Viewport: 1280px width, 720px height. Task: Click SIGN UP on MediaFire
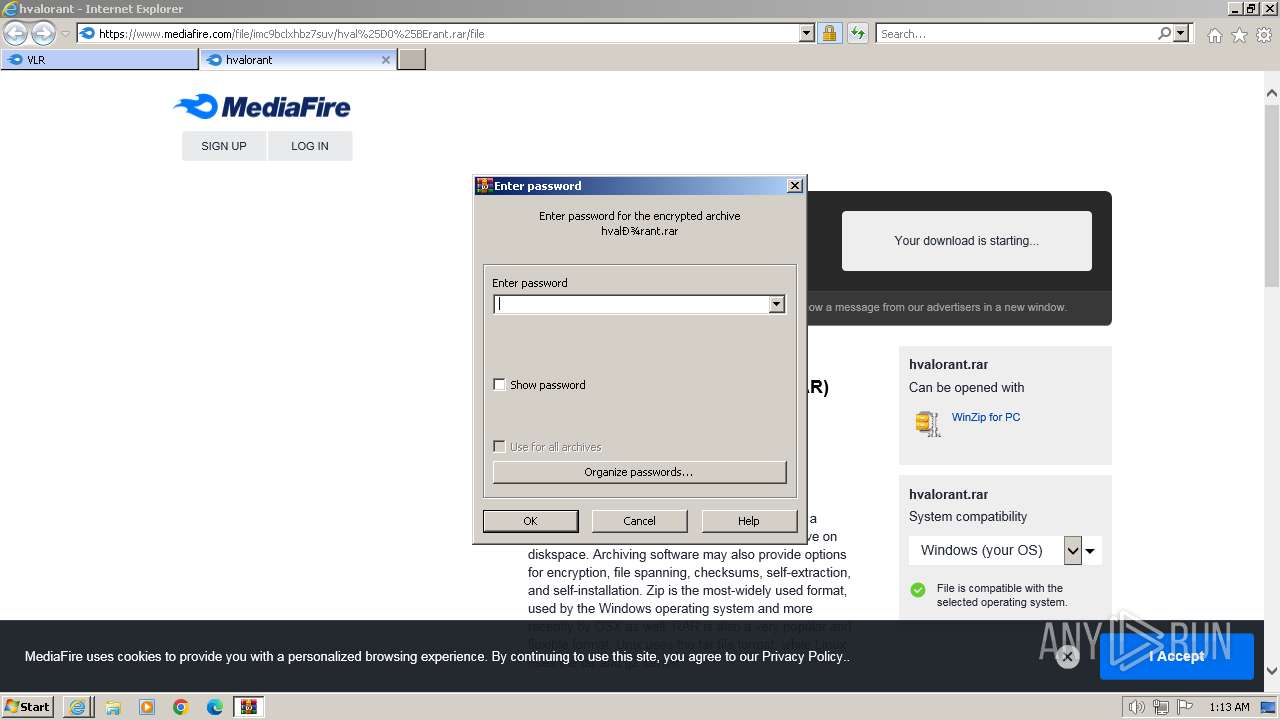pos(224,146)
